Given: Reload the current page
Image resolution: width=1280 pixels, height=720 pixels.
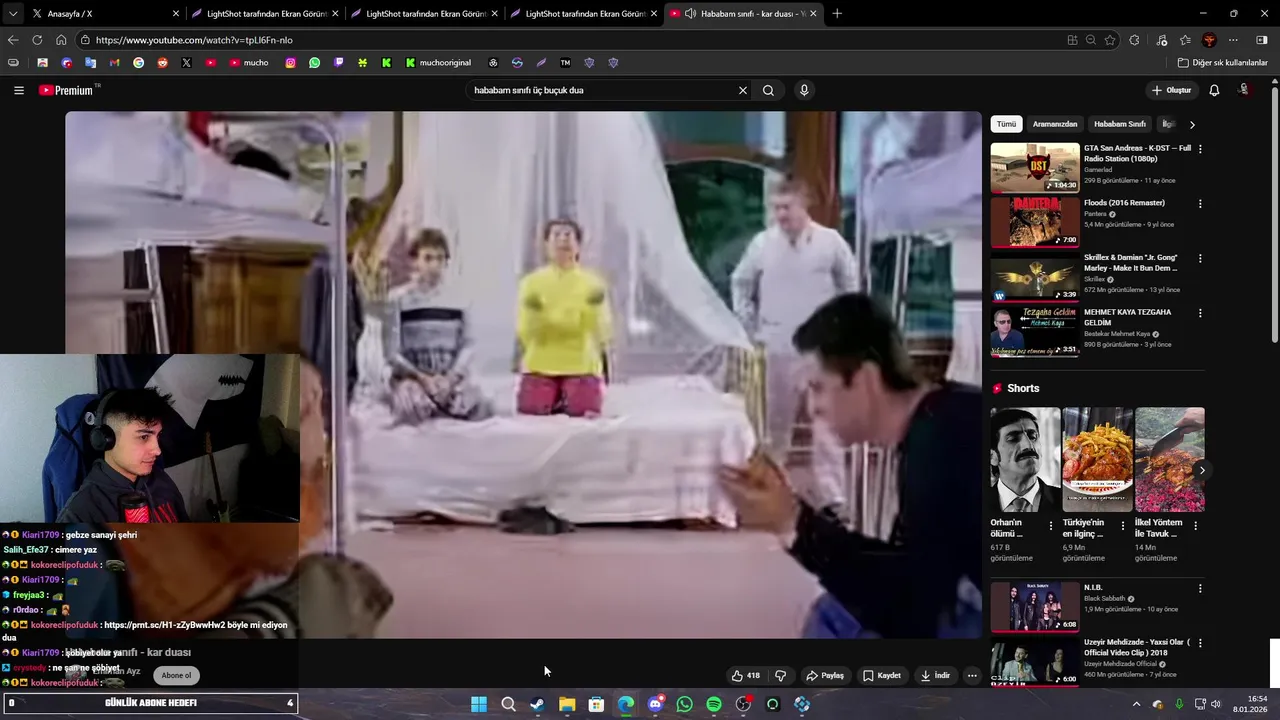Looking at the screenshot, I should (x=37, y=40).
